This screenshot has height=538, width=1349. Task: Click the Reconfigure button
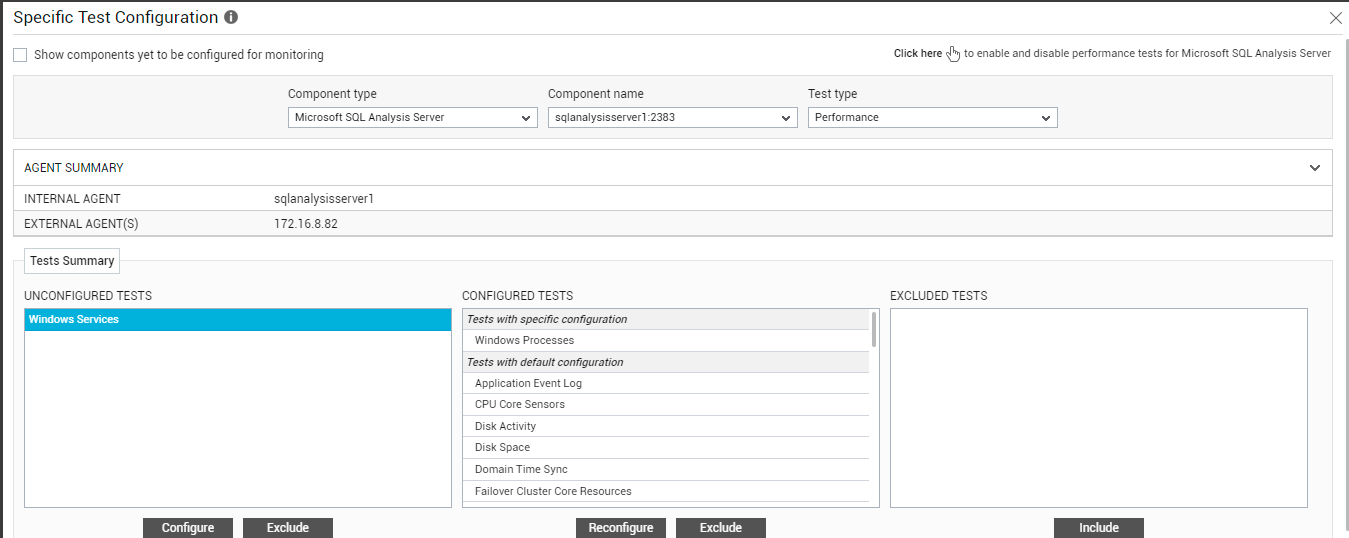click(x=621, y=528)
